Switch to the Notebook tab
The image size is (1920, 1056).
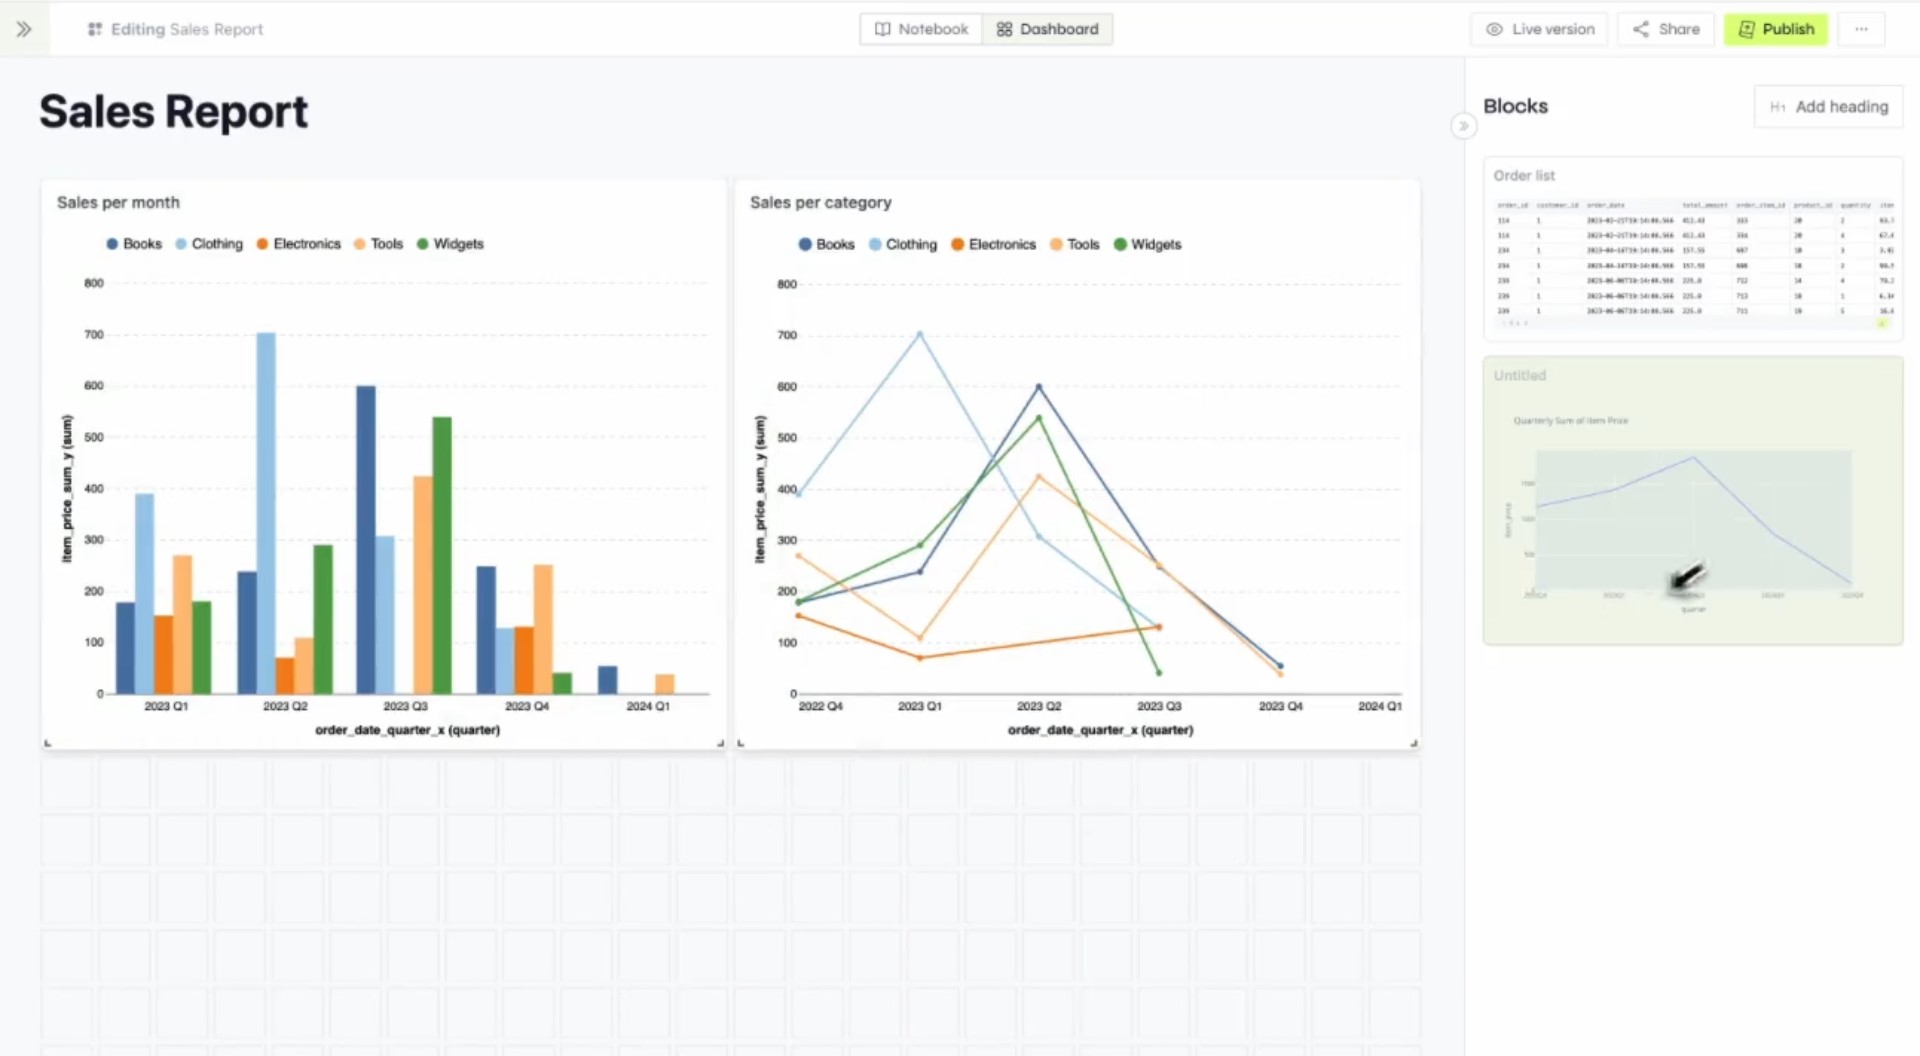(x=921, y=29)
